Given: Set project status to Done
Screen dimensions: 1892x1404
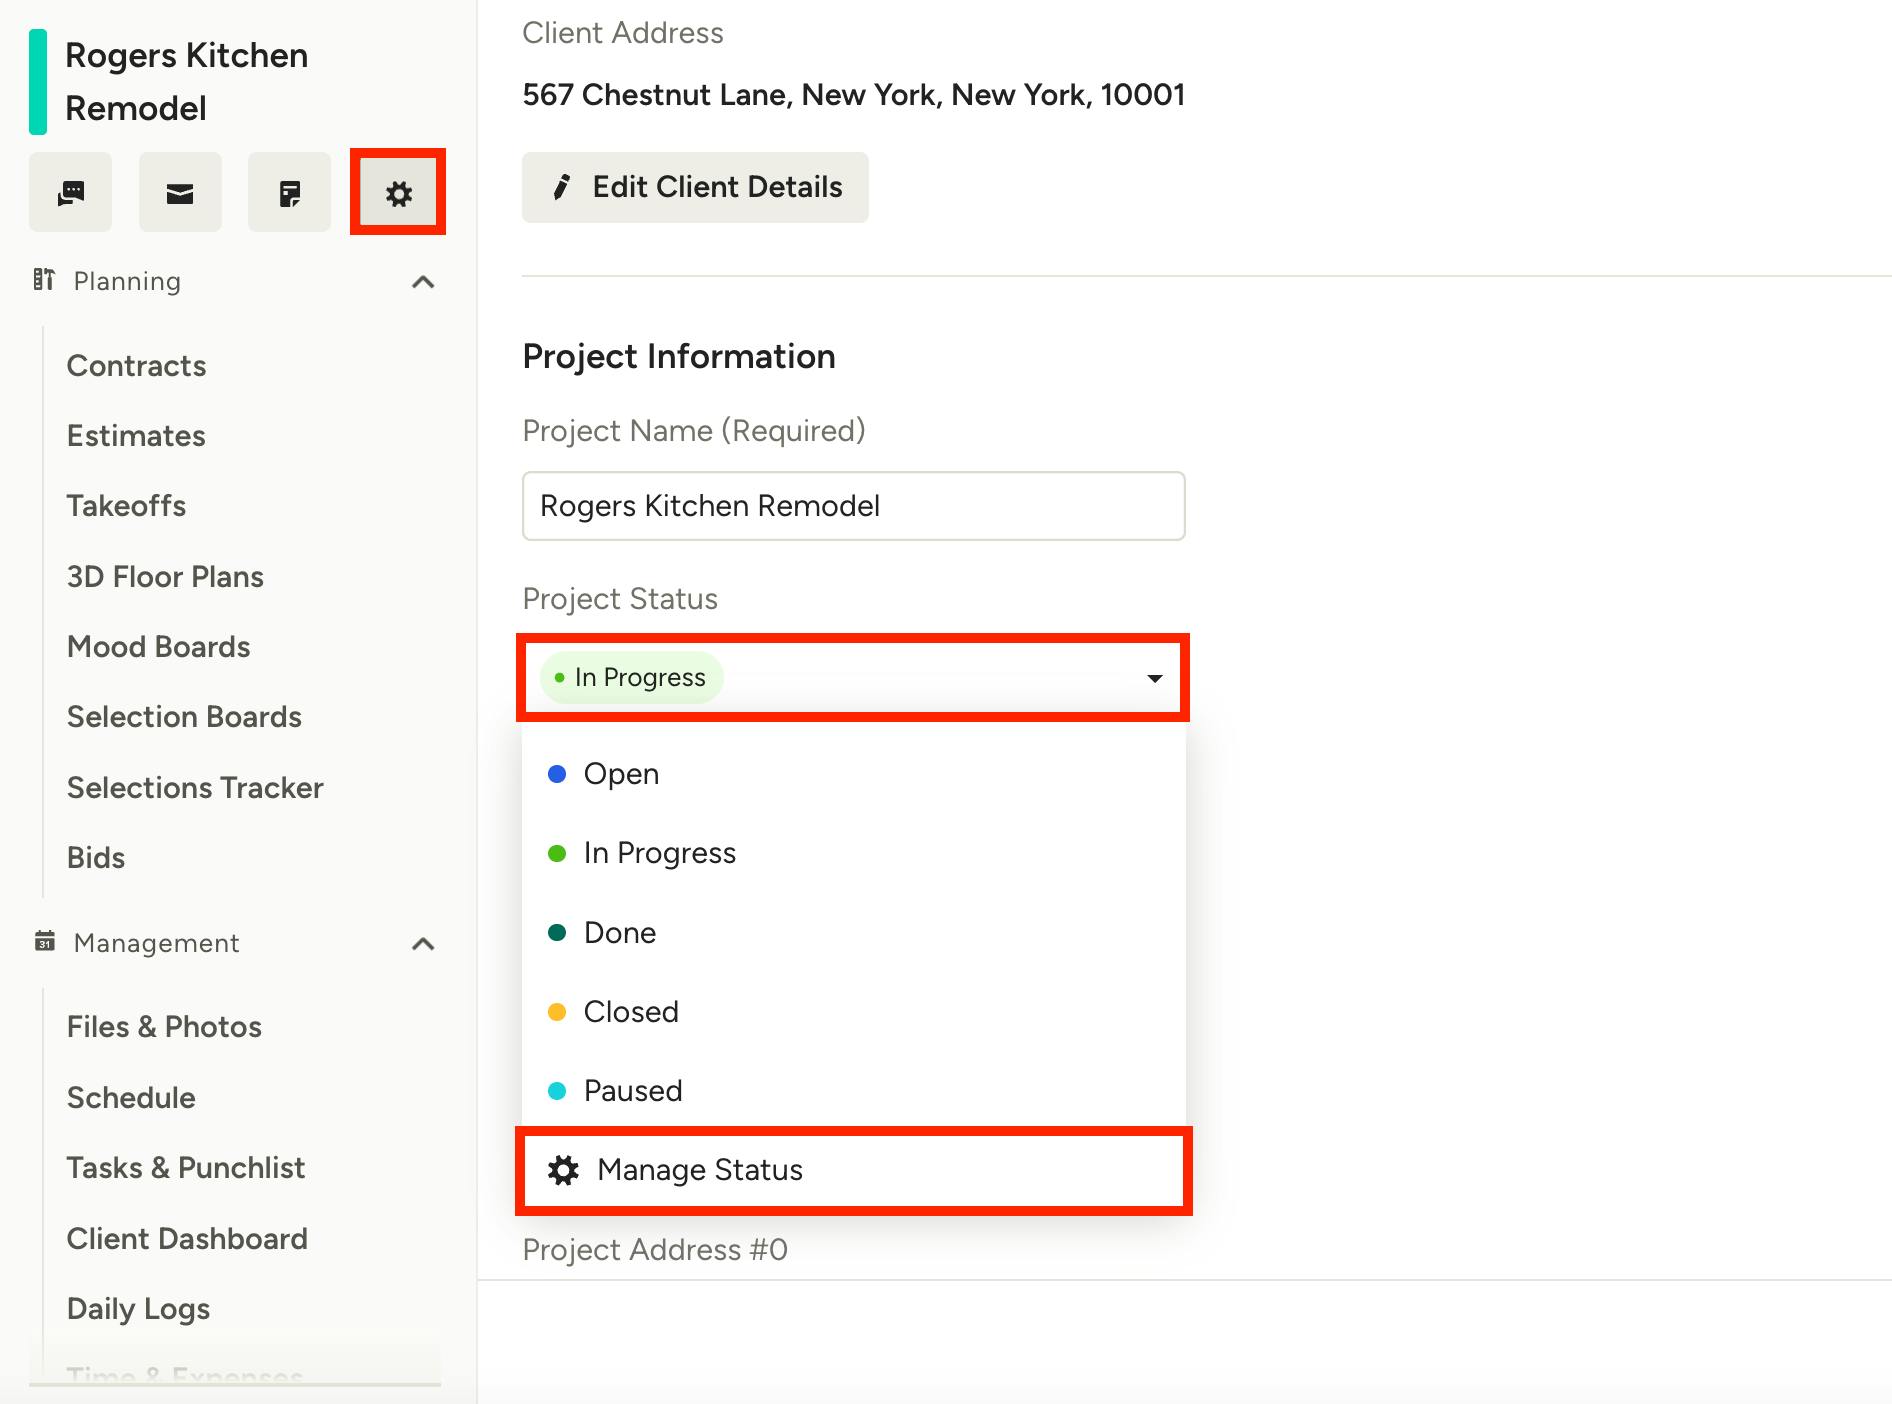Looking at the screenshot, I should click(619, 933).
